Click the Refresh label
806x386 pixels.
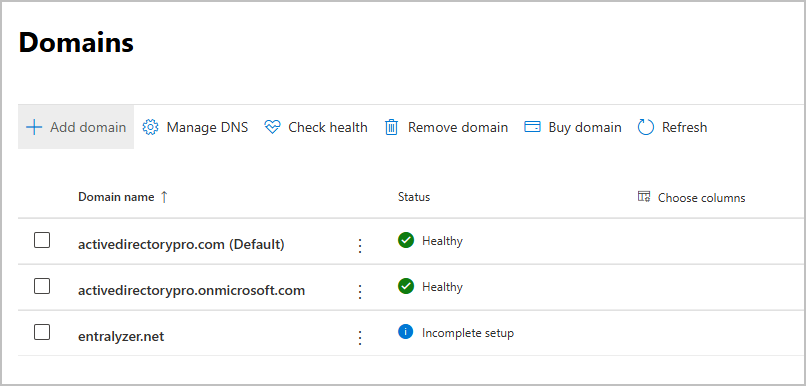[x=685, y=127]
